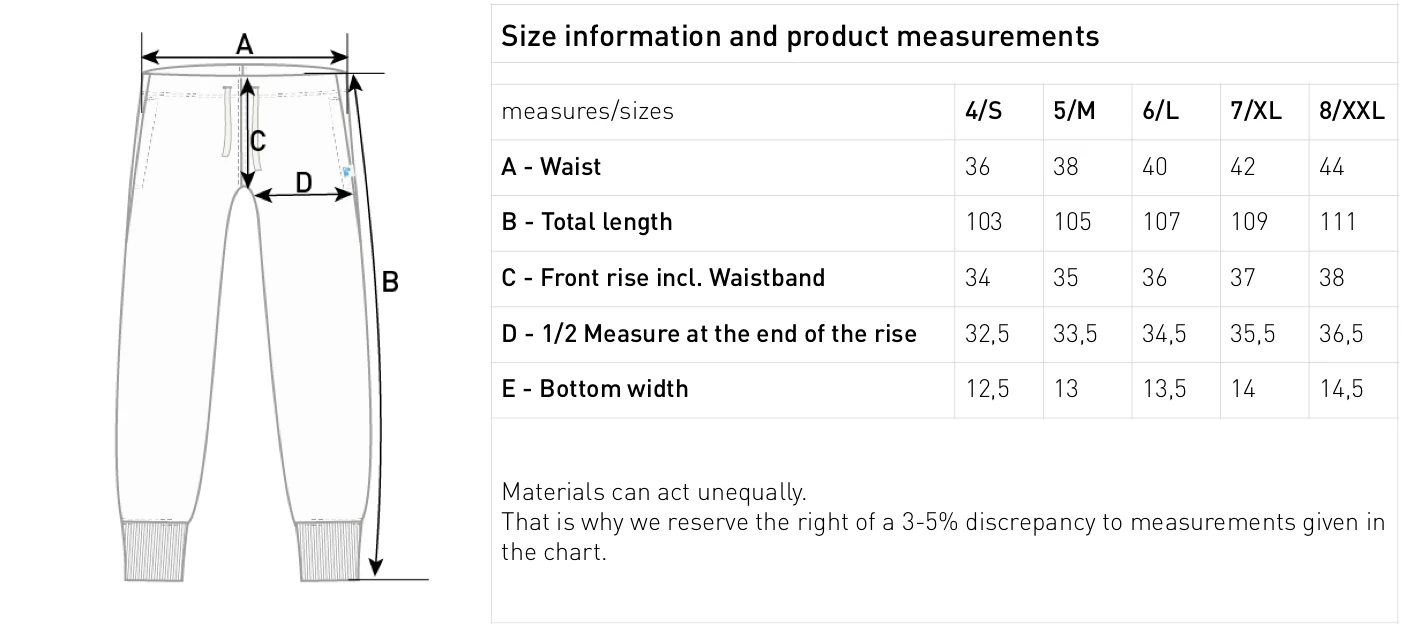Click the letter C rise label on diagram
1402x627 pixels.
(x=258, y=141)
